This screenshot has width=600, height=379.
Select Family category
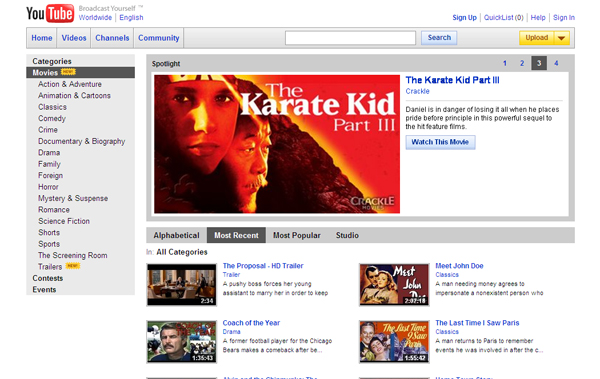(49, 164)
